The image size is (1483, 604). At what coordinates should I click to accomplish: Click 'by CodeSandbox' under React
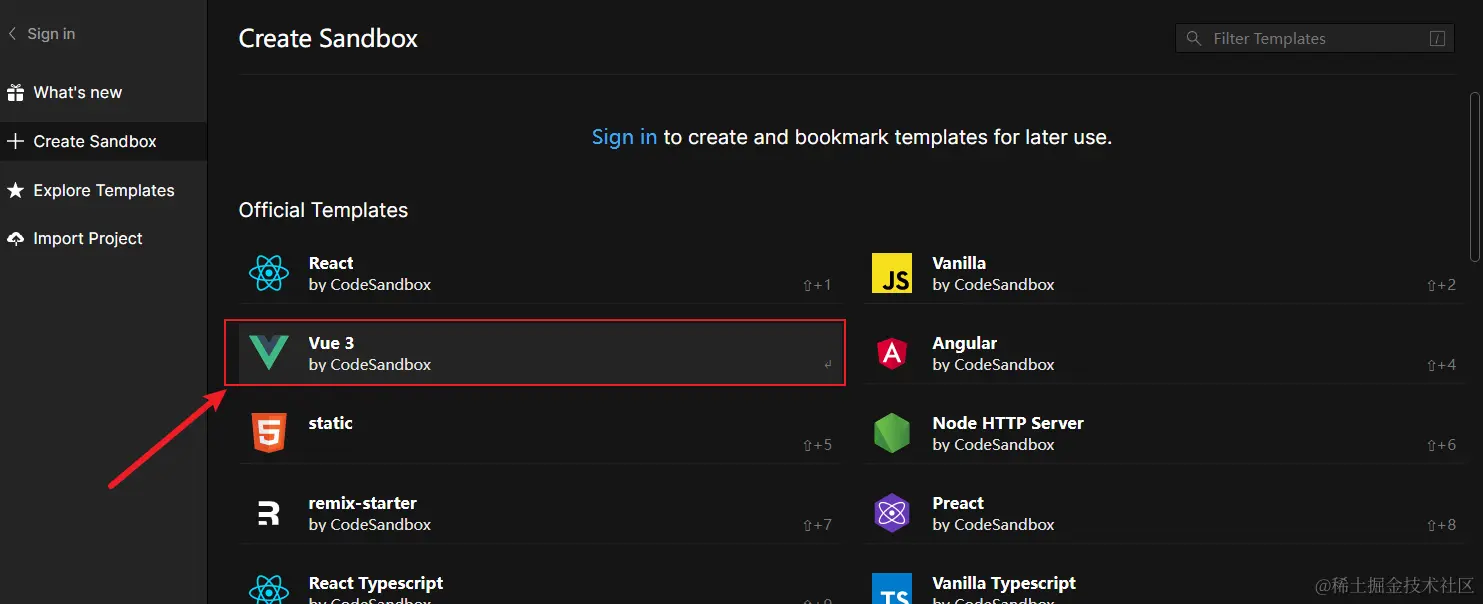click(370, 285)
